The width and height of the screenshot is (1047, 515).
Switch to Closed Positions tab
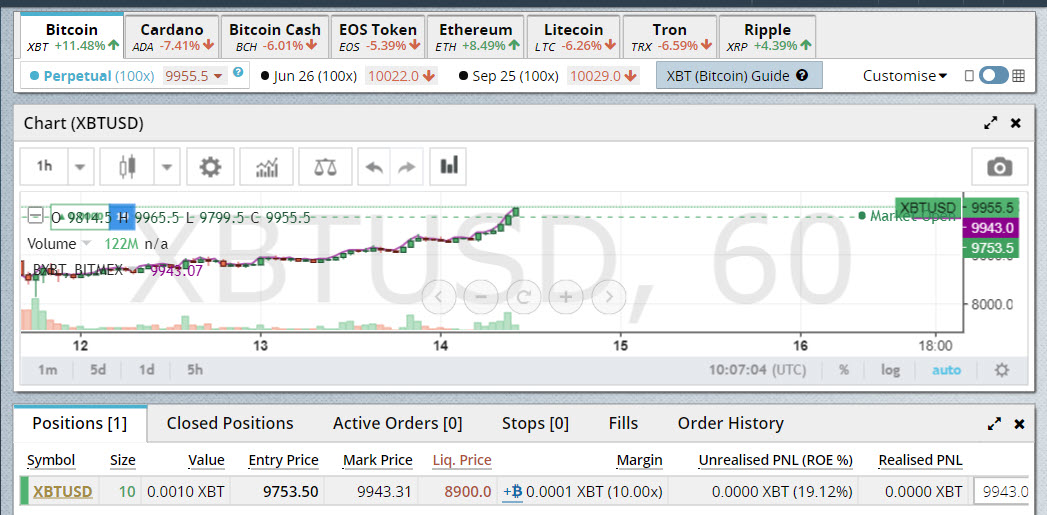point(230,423)
